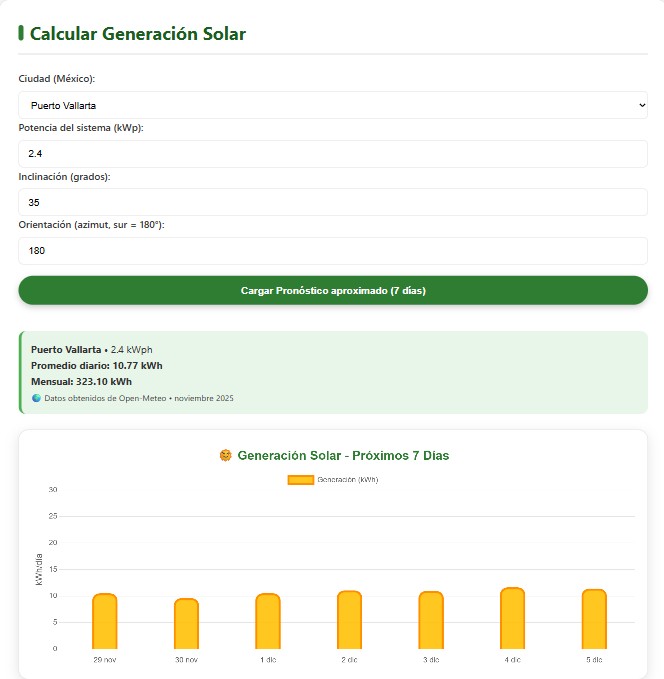Click the Orientación (azimut, sur = 180°): label
Viewport: 664px width, 679px height.
click(91, 225)
